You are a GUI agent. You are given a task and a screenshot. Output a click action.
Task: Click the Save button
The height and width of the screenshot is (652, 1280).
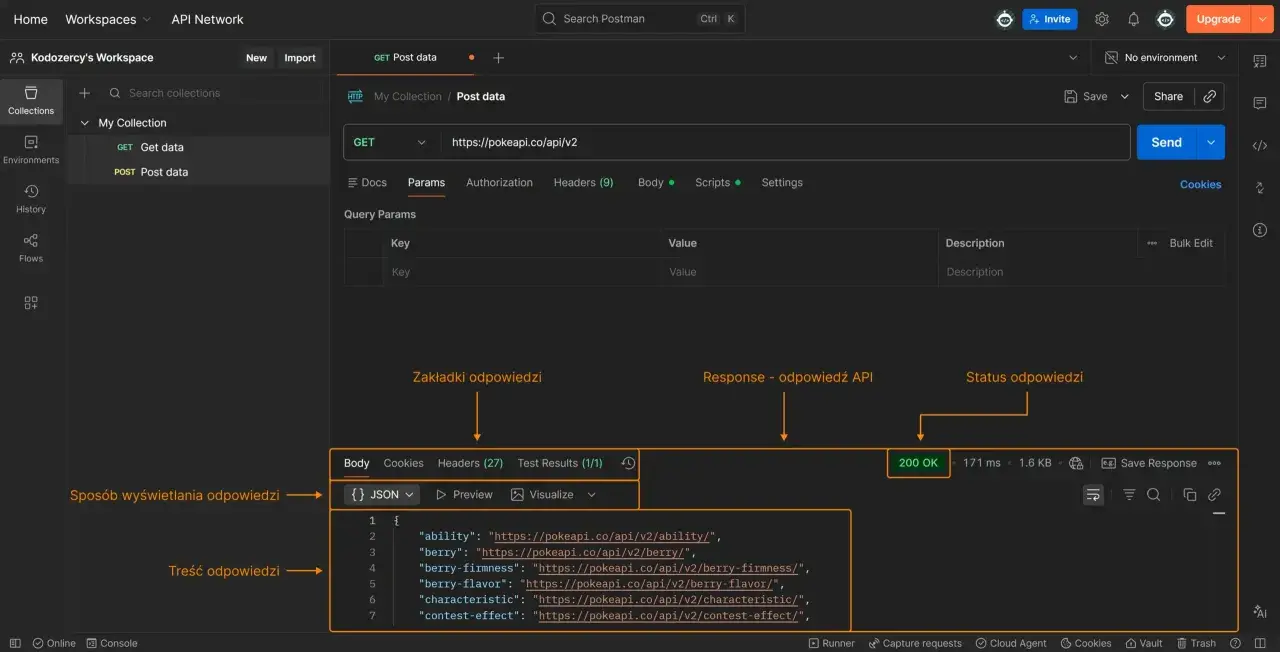[1086, 96]
